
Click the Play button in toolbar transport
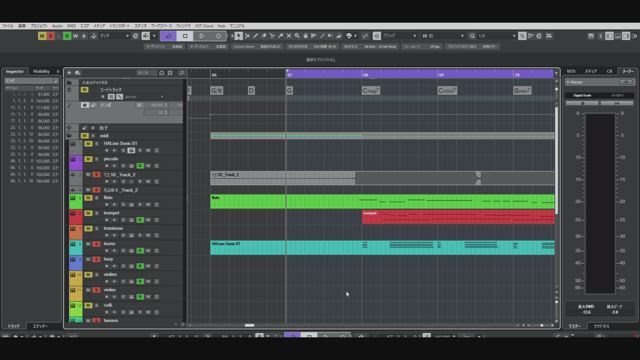coord(202,36)
